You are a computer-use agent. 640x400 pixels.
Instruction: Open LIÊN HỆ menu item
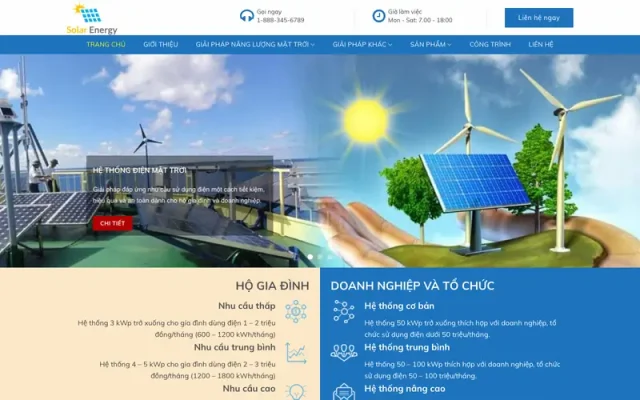pos(541,44)
